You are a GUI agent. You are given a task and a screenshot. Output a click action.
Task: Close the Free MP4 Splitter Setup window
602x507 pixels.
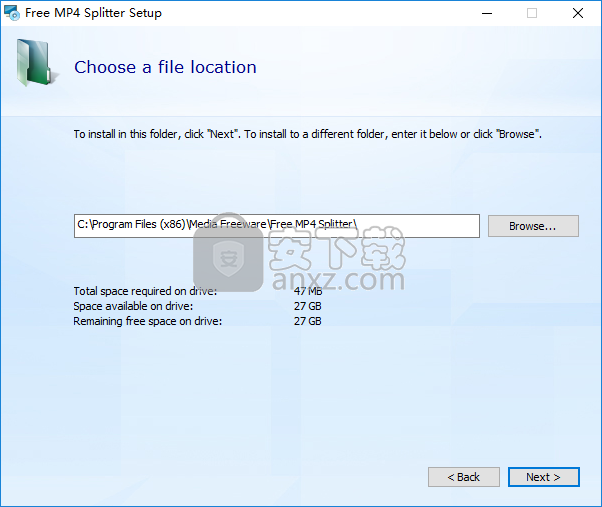578,13
